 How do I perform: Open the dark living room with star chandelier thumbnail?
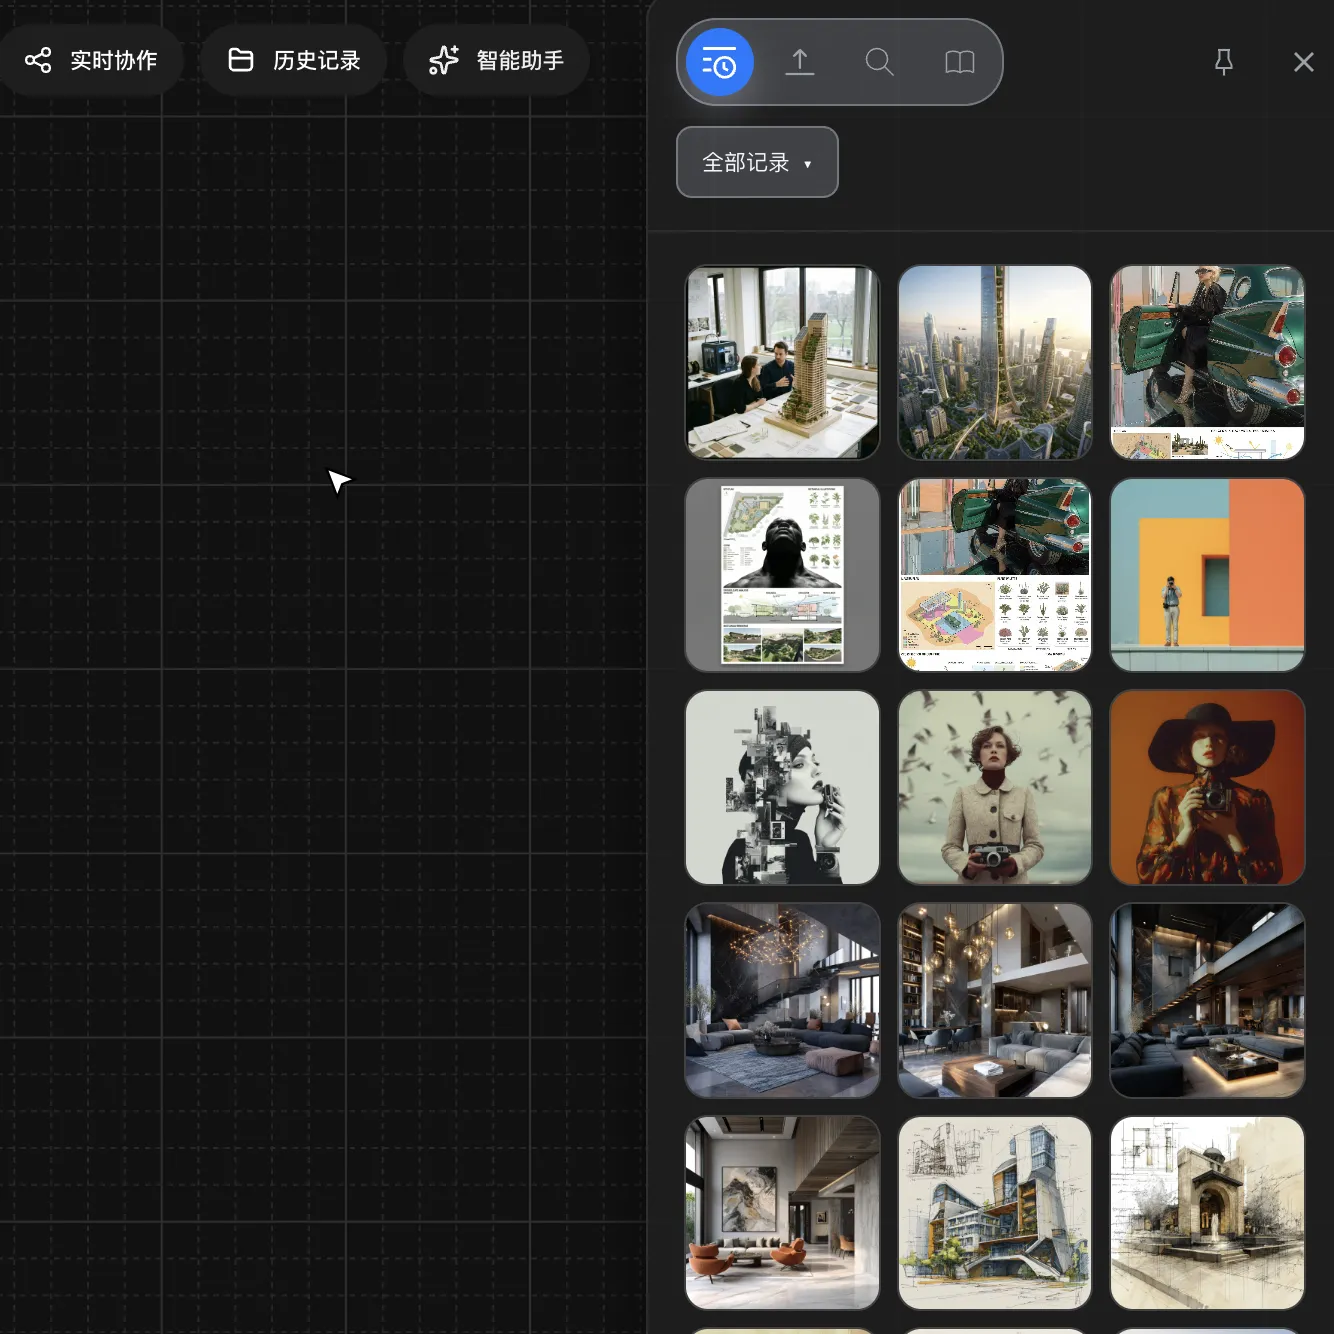click(x=782, y=1000)
